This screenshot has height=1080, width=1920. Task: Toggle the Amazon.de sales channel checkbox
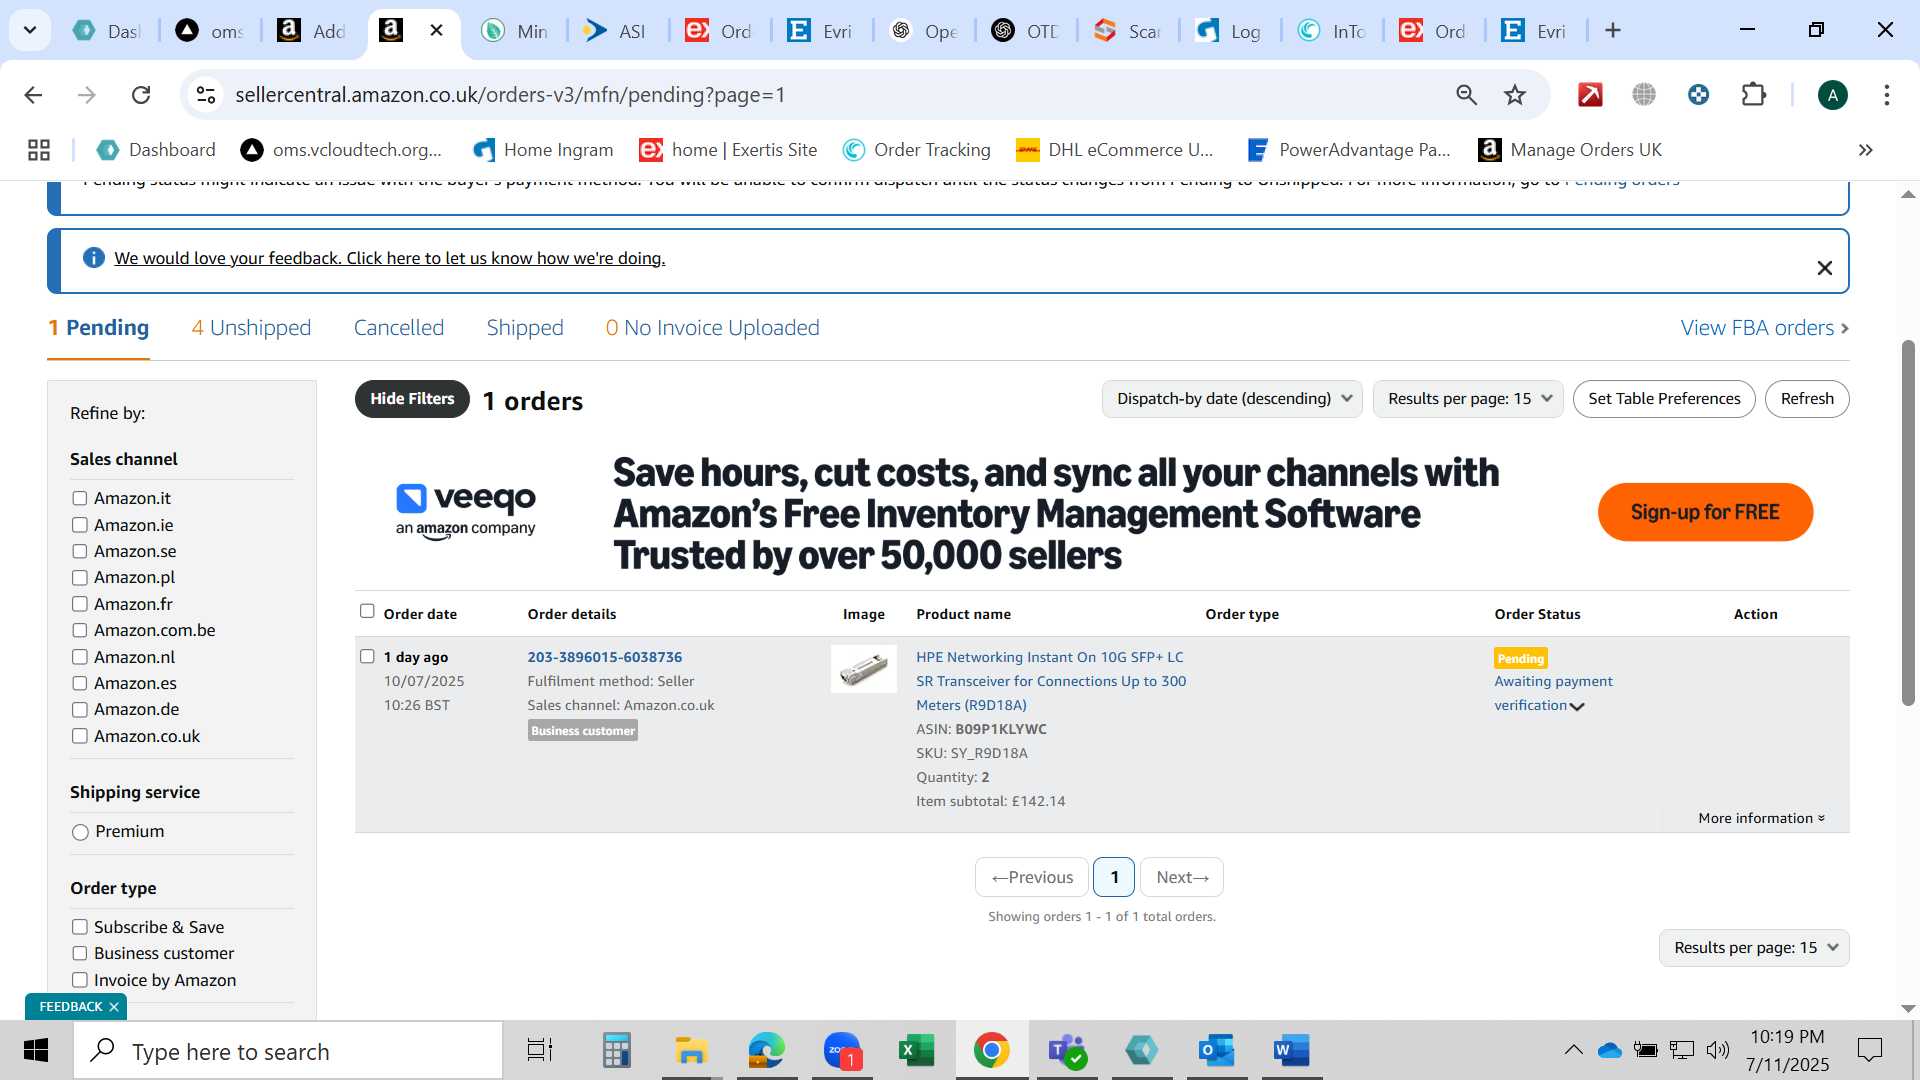(x=80, y=710)
